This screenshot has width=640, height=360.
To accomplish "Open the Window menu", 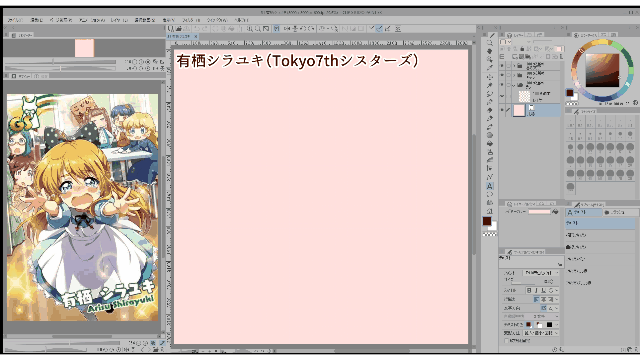I will 216,20.
